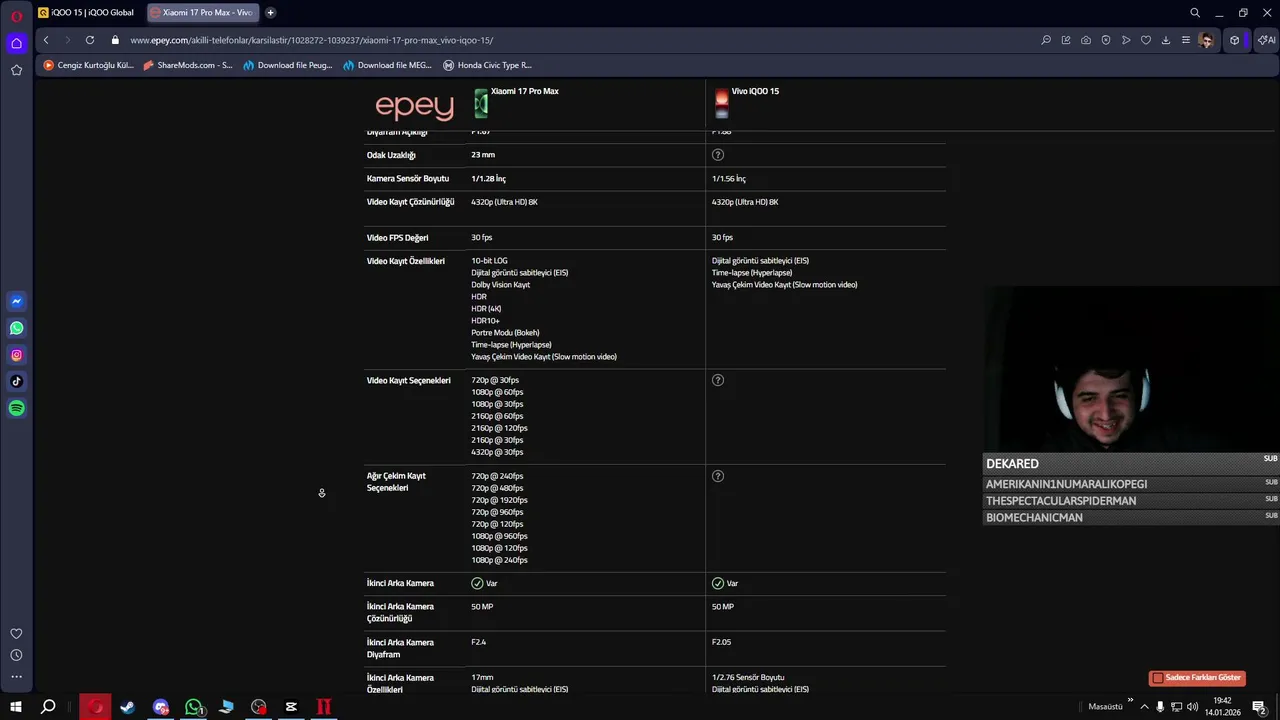Open Opera home workspace in sidebar

(16, 43)
